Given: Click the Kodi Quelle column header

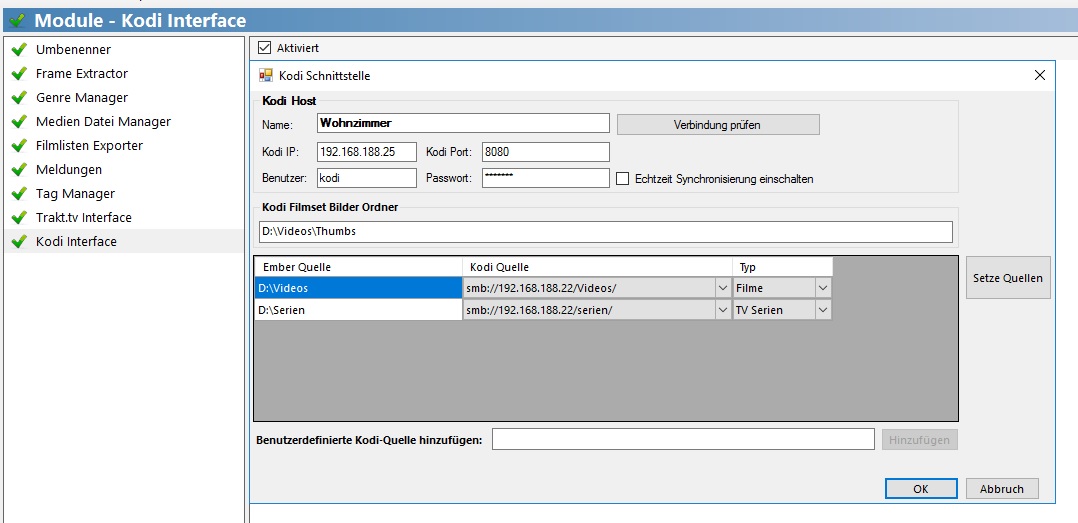Looking at the screenshot, I should point(597,267).
